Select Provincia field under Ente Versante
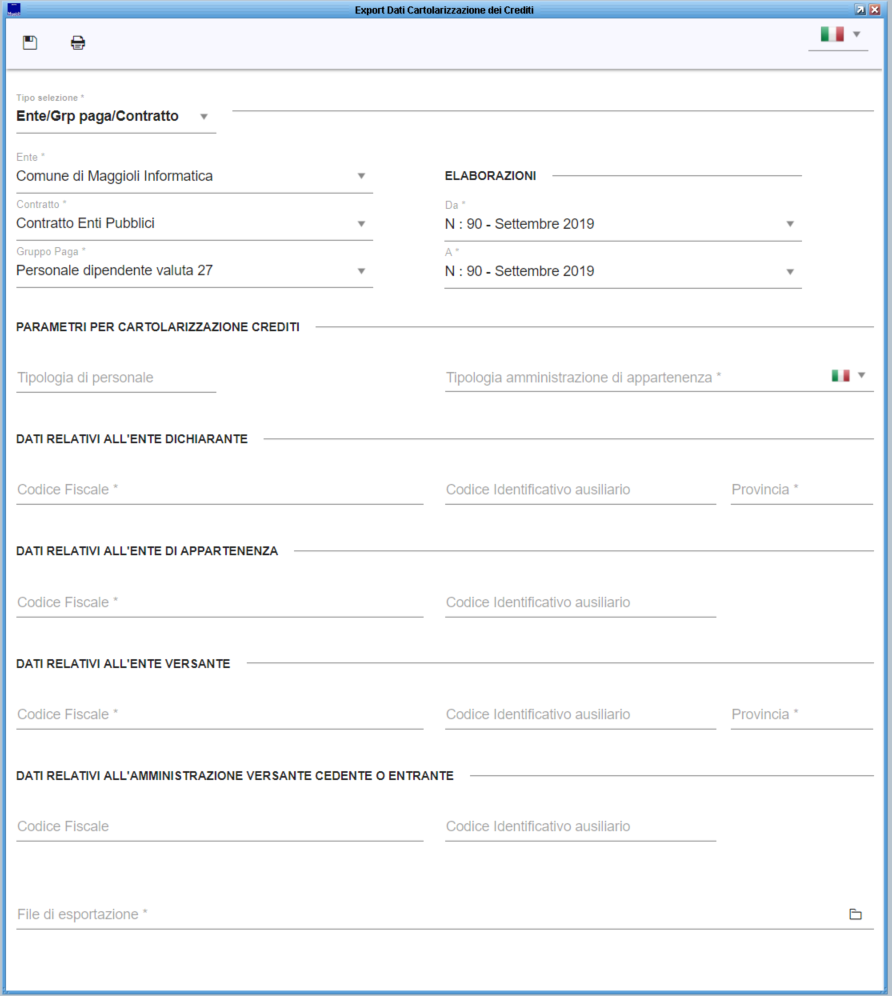Screen dimensions: 892x996 [801, 714]
